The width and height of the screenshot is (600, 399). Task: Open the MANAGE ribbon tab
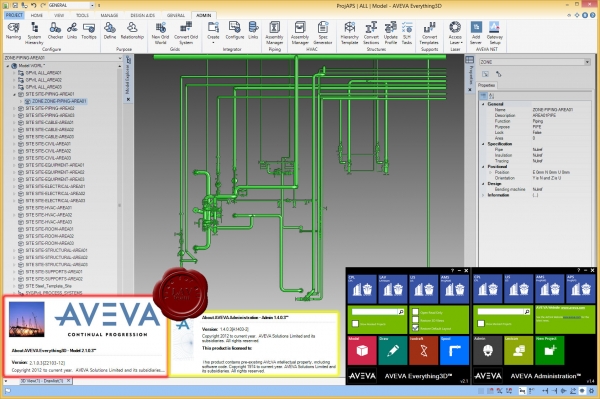pyautogui.click(x=109, y=15)
